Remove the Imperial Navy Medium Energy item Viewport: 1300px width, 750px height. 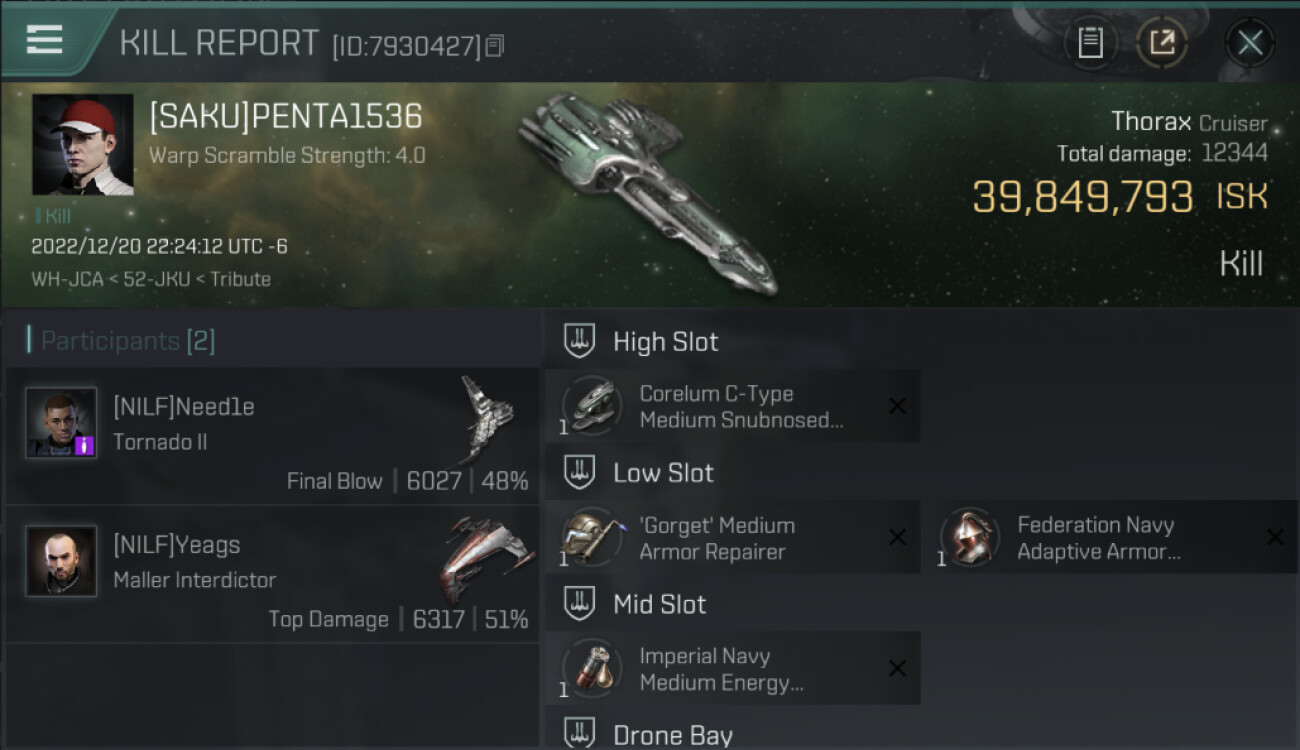coord(897,668)
